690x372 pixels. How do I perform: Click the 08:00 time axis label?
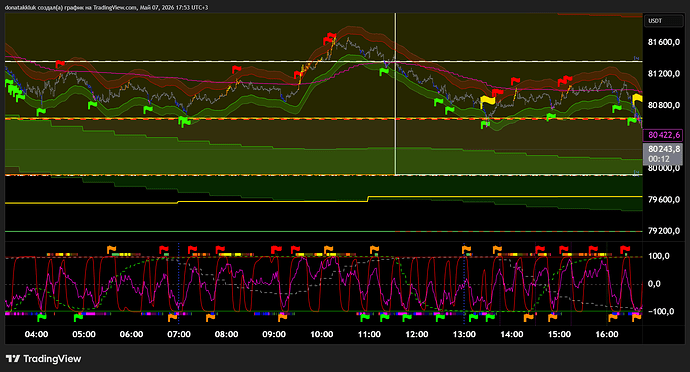point(227,334)
